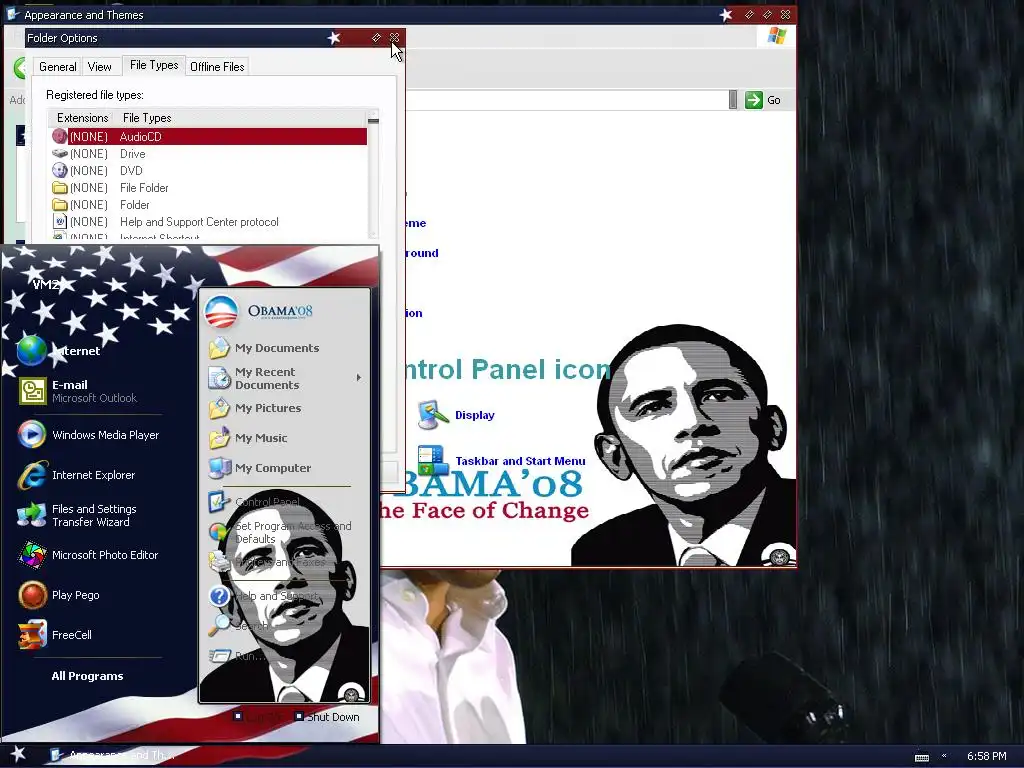This screenshot has width=1024, height=768.
Task: Click star icon in Folder Options title bar
Action: [334, 38]
